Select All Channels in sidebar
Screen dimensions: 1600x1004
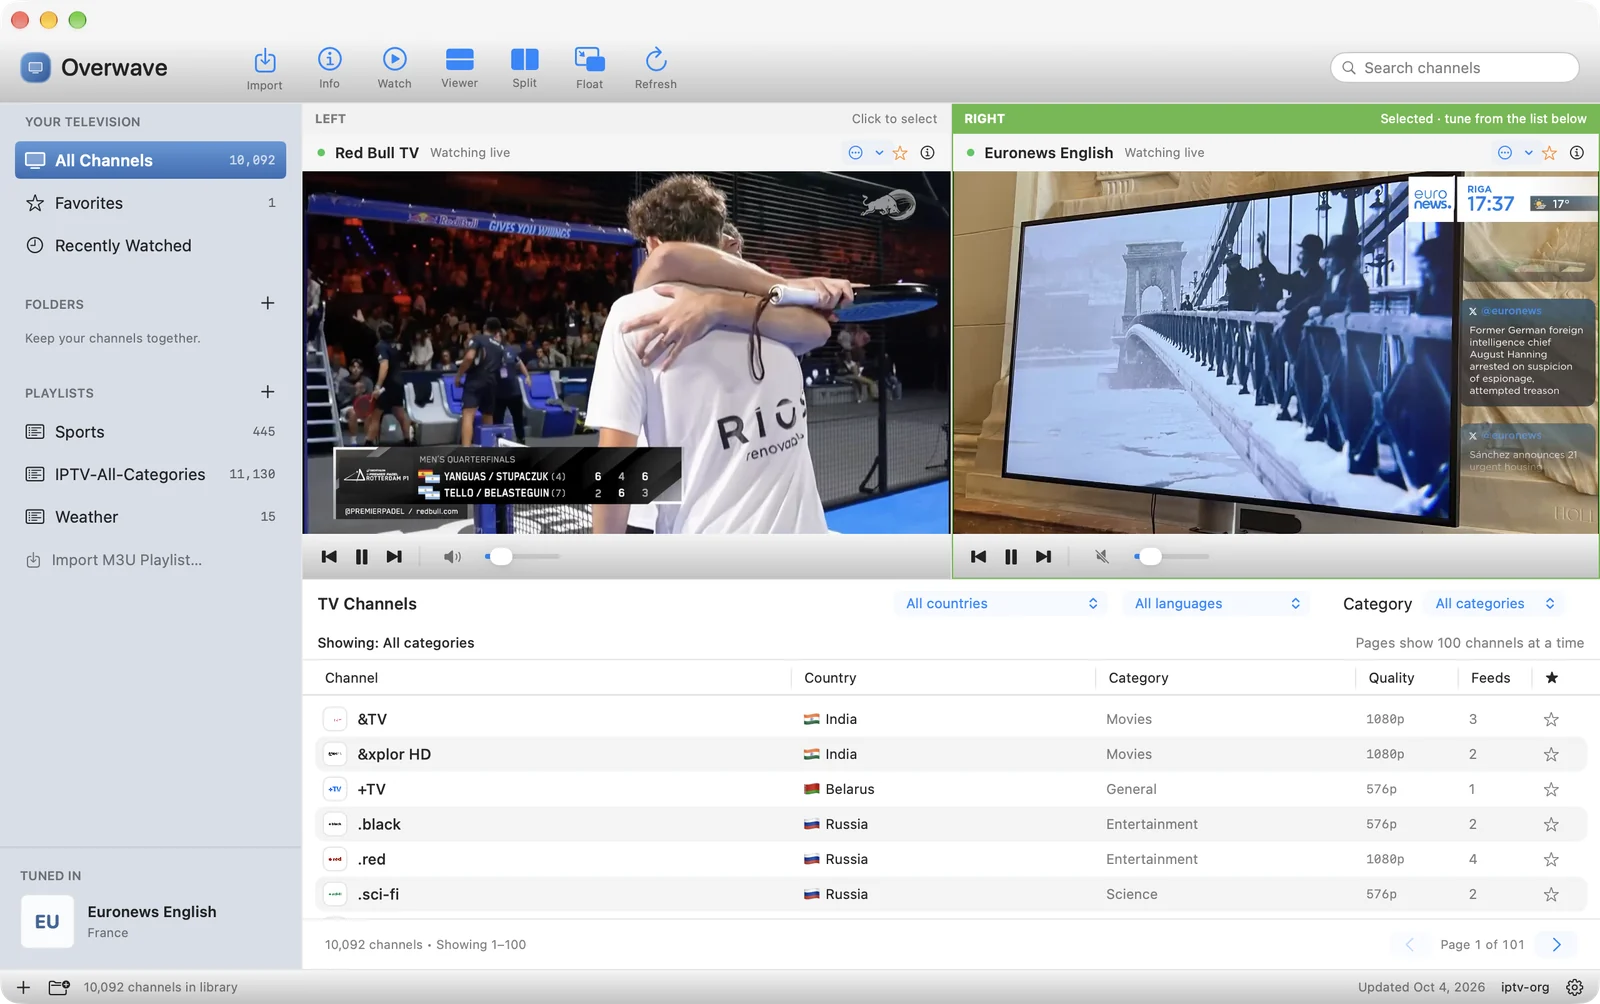151,160
